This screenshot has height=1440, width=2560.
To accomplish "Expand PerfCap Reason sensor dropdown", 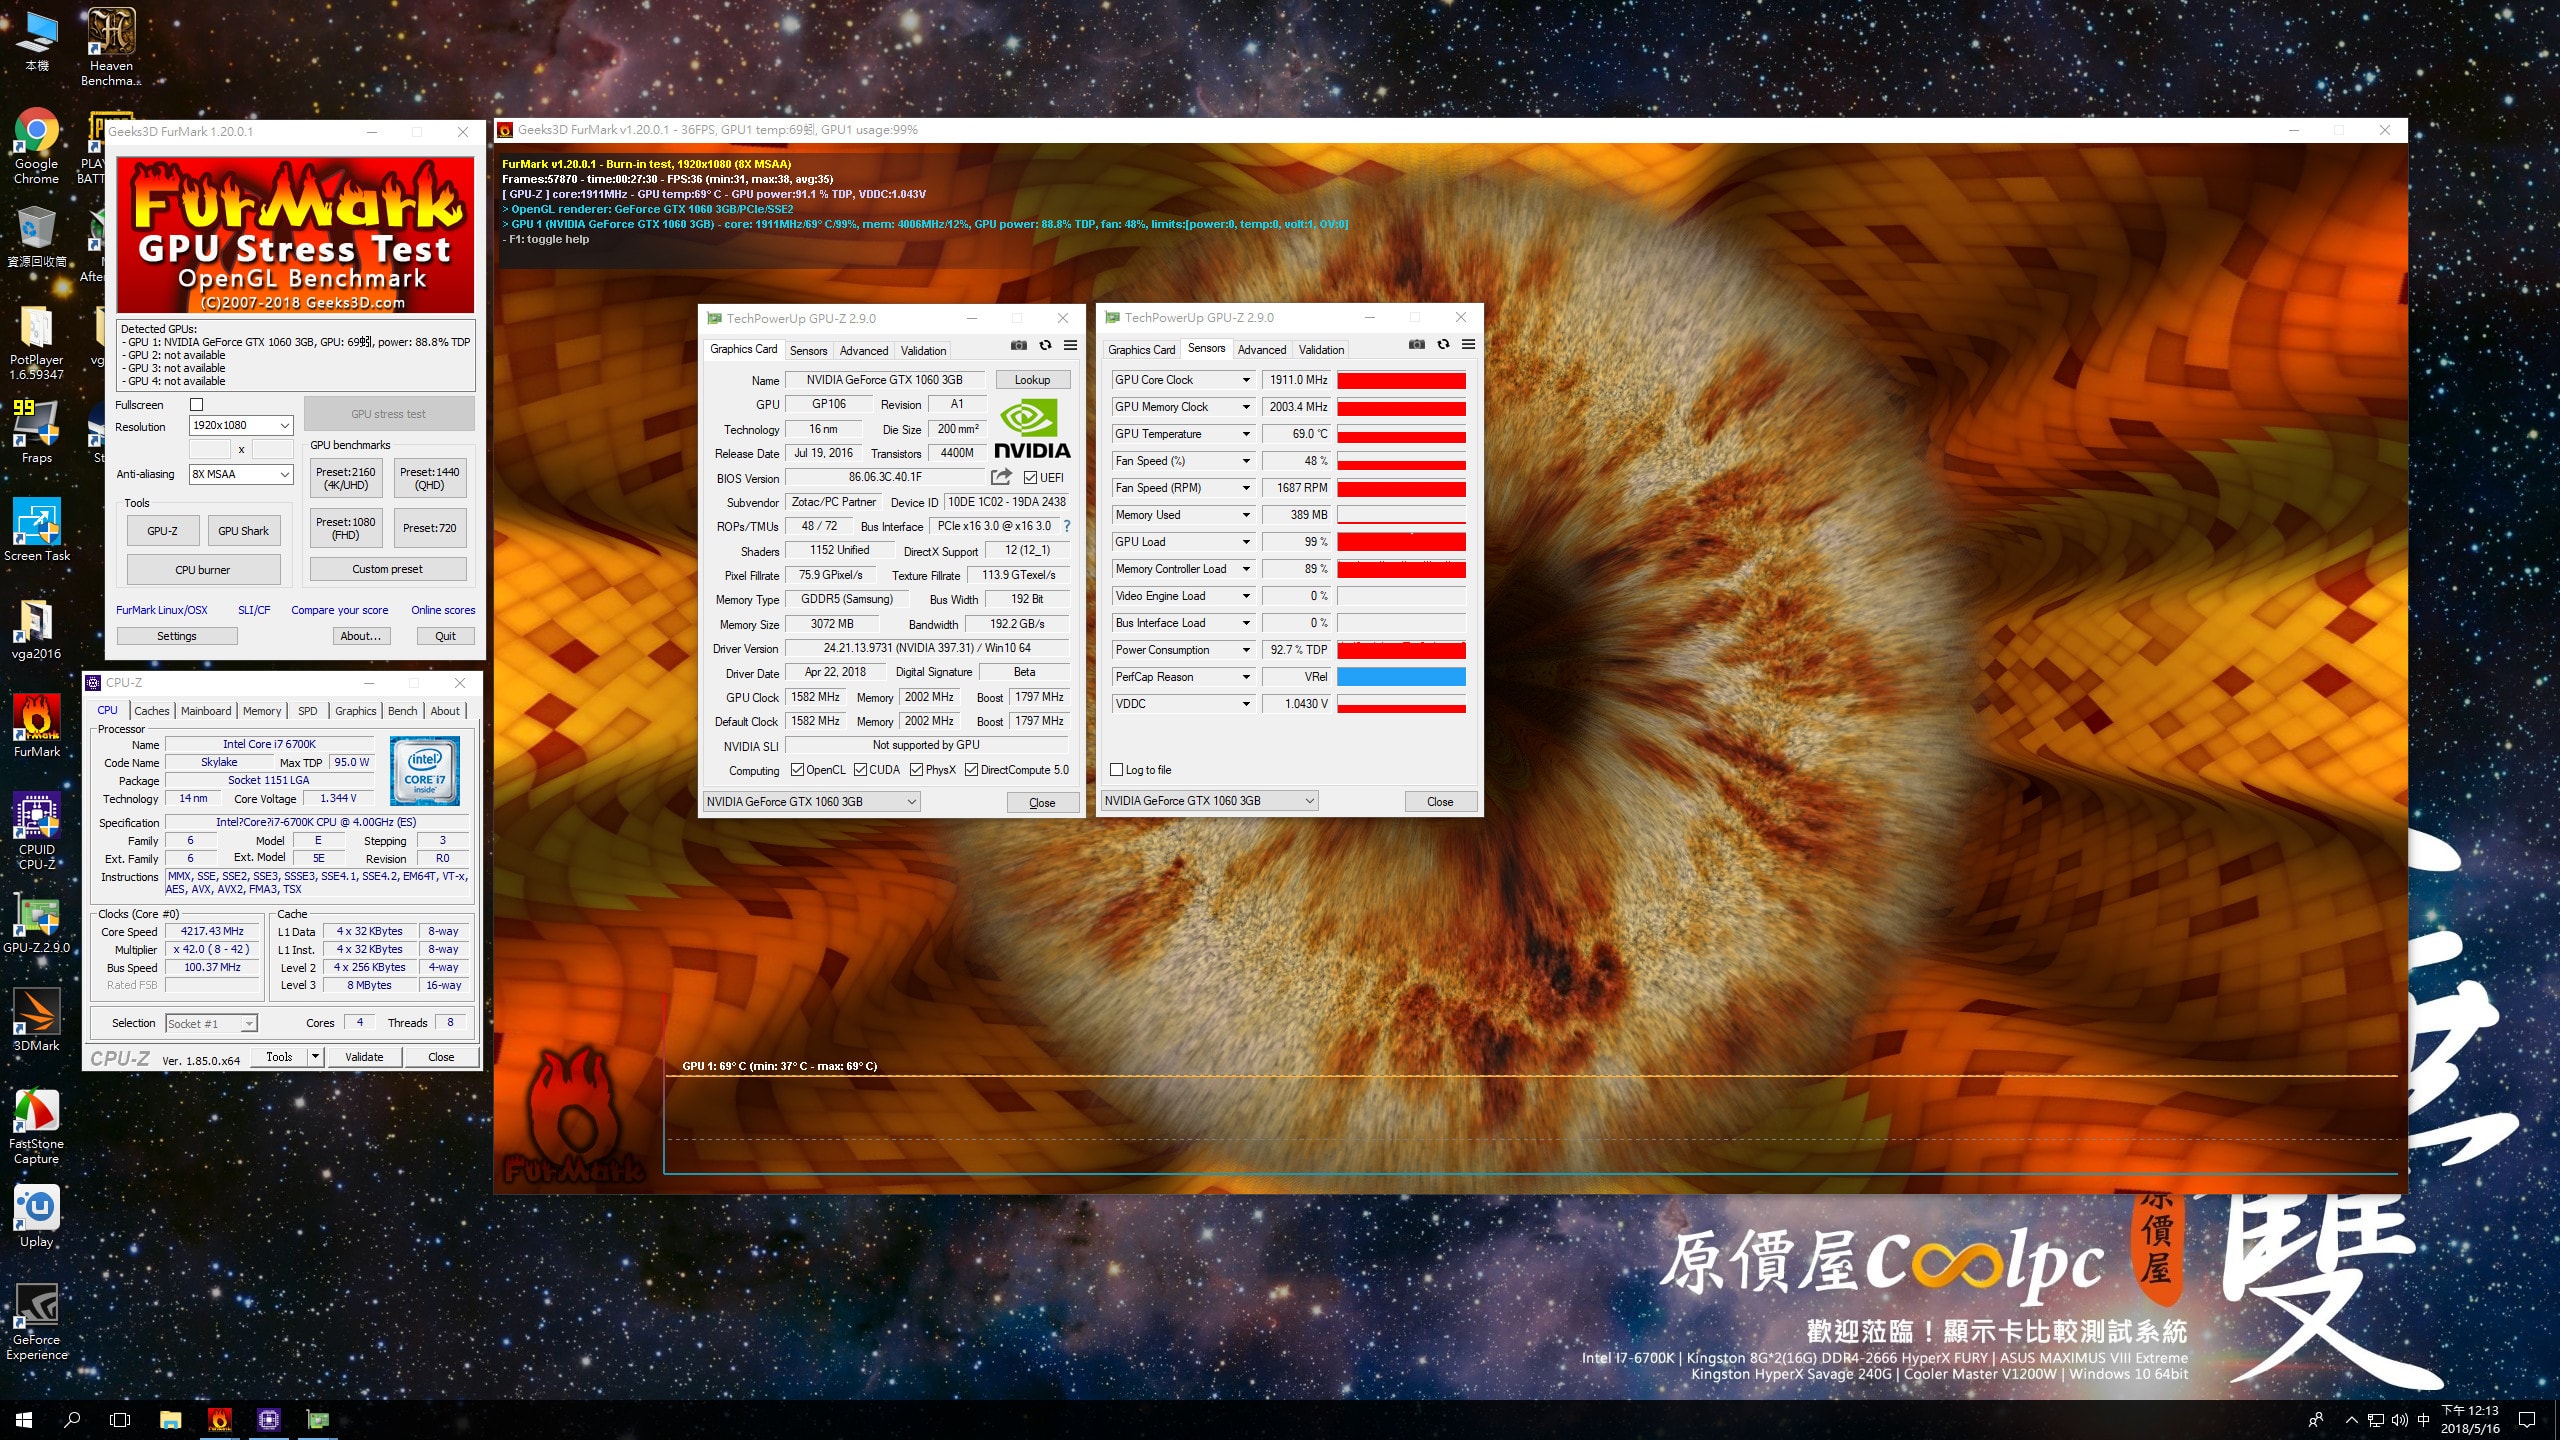I will [x=1246, y=677].
